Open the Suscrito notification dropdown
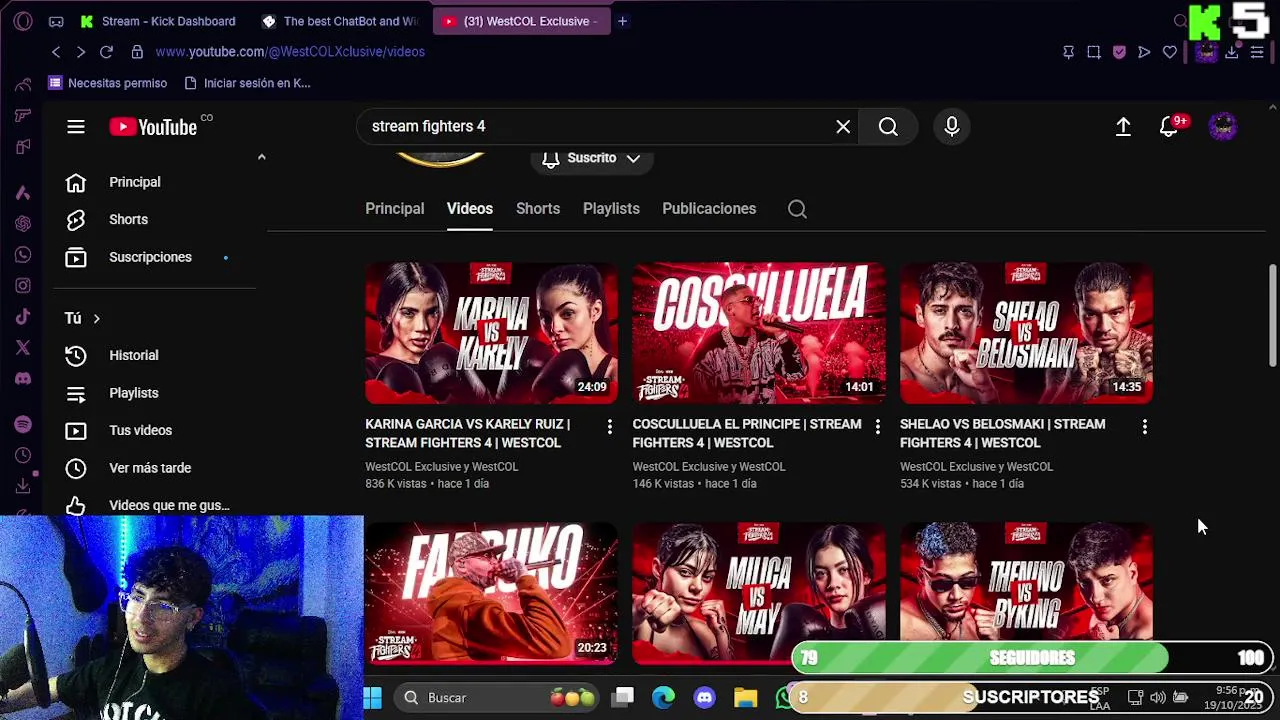The image size is (1280, 720). (x=591, y=158)
